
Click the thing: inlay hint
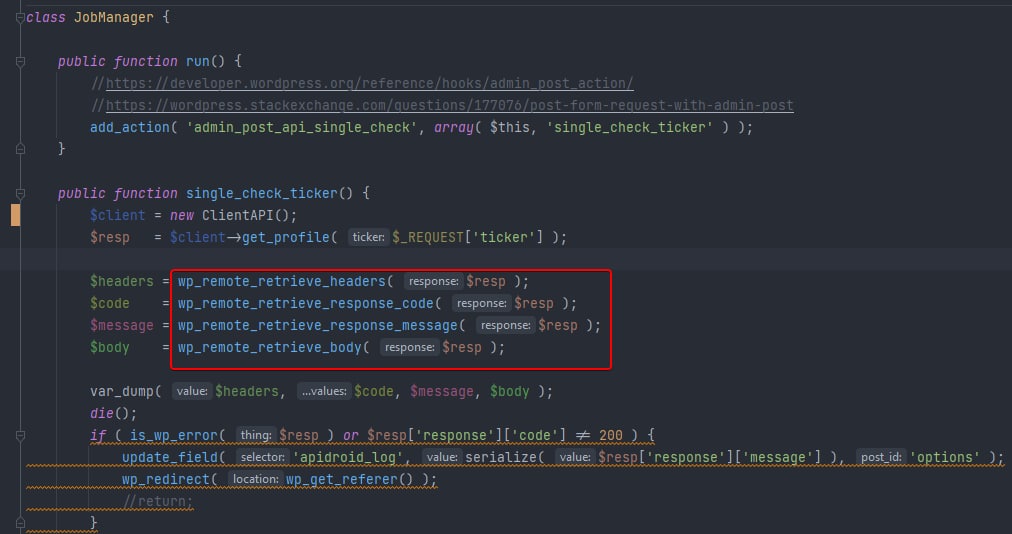click(x=256, y=435)
